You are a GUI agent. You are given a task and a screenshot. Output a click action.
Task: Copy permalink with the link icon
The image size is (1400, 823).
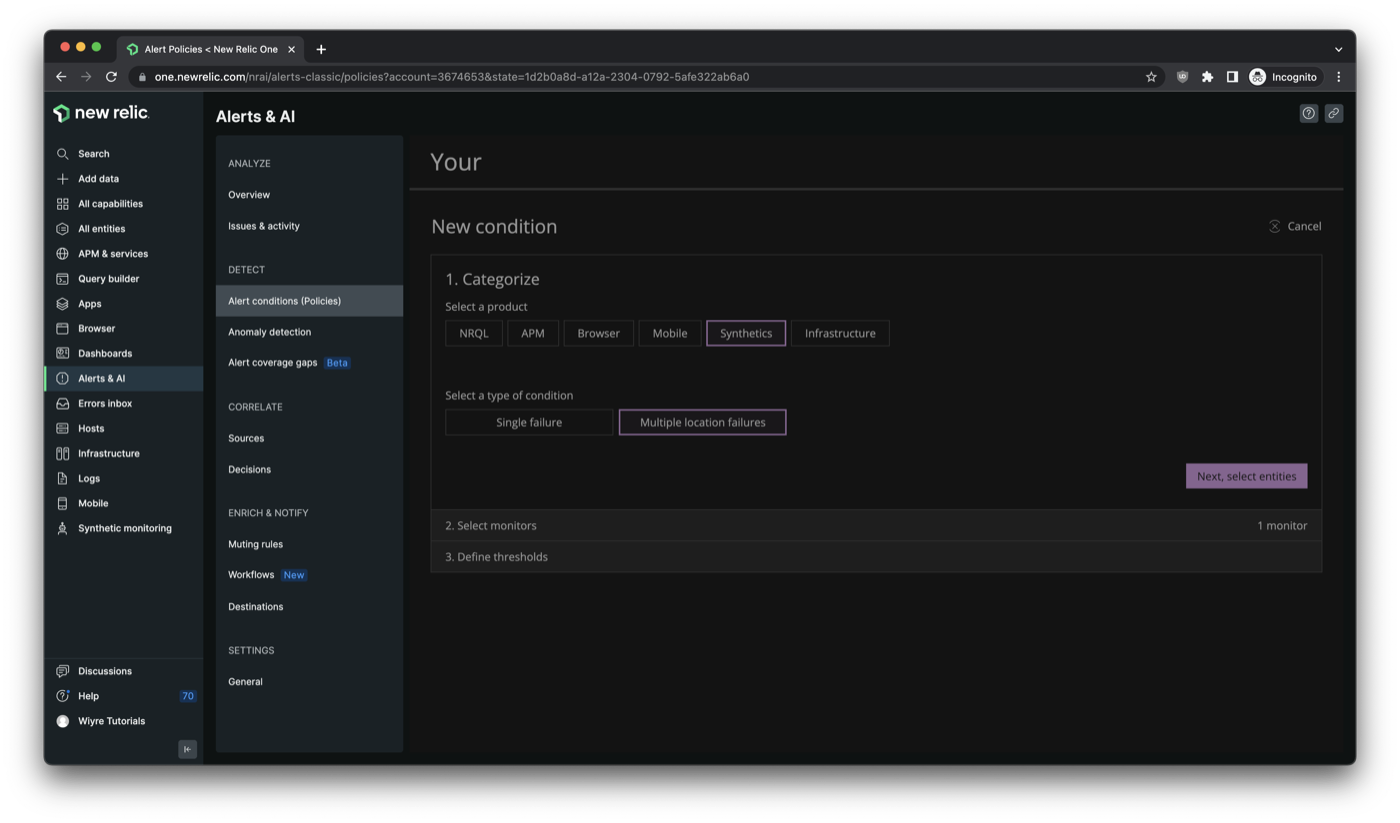[x=1333, y=113]
